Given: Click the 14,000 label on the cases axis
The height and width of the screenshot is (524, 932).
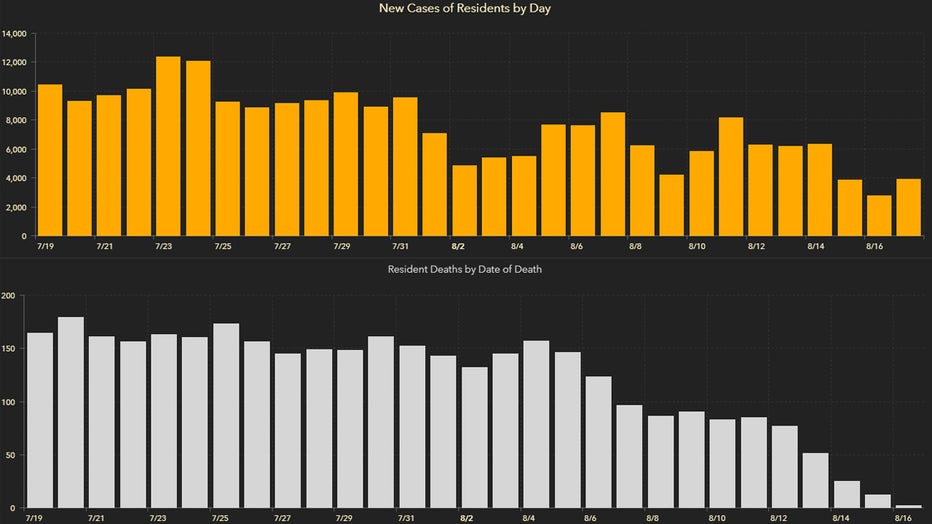Looking at the screenshot, I should [15, 34].
